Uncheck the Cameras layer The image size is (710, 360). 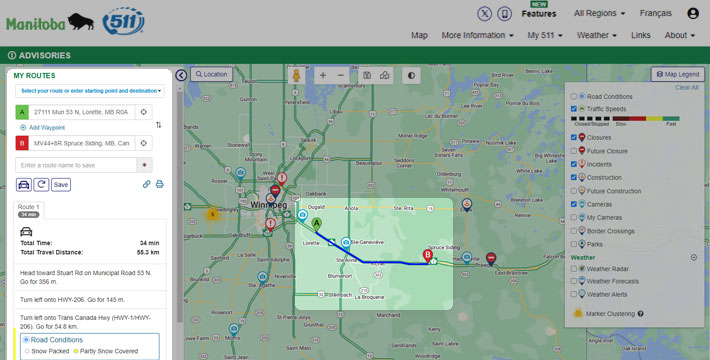(574, 204)
